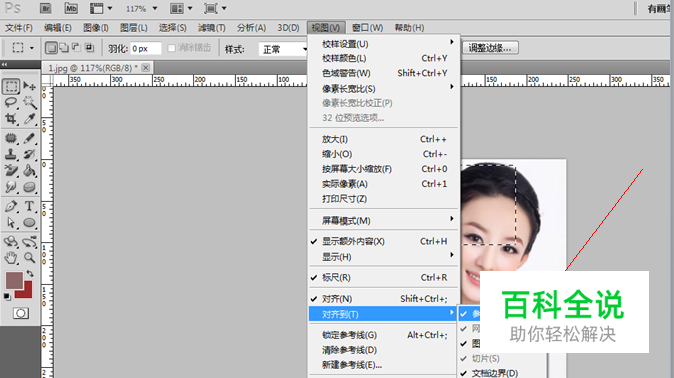The image size is (674, 378).
Task: Choose 新建参考线(E)... new guide
Action: point(384,365)
